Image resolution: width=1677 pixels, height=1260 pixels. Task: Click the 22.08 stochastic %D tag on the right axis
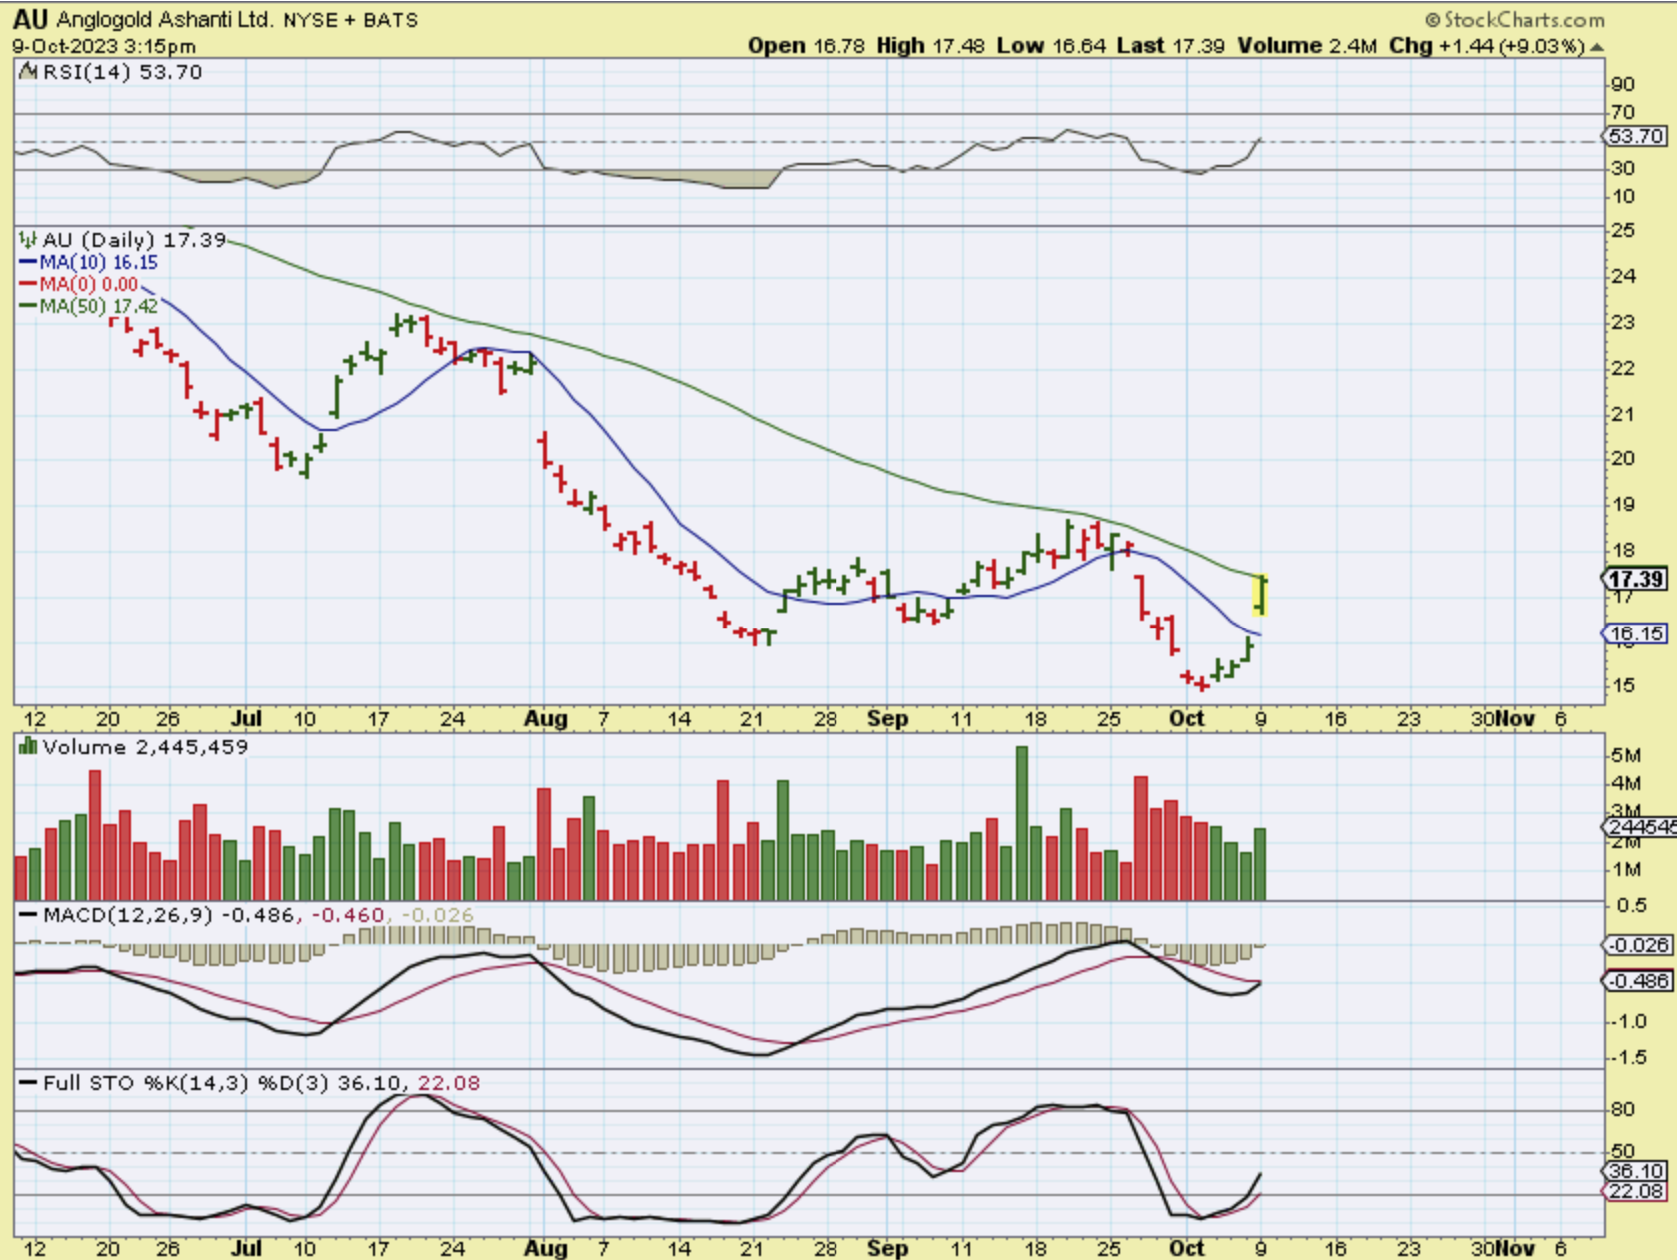click(x=1636, y=1191)
